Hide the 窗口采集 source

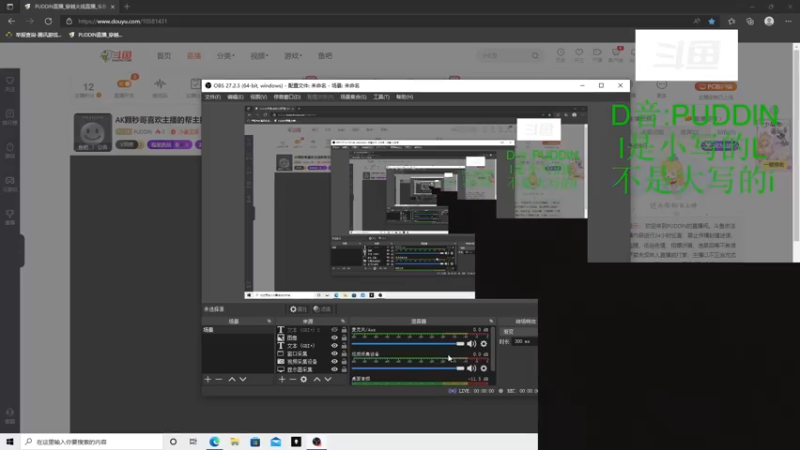[334, 354]
